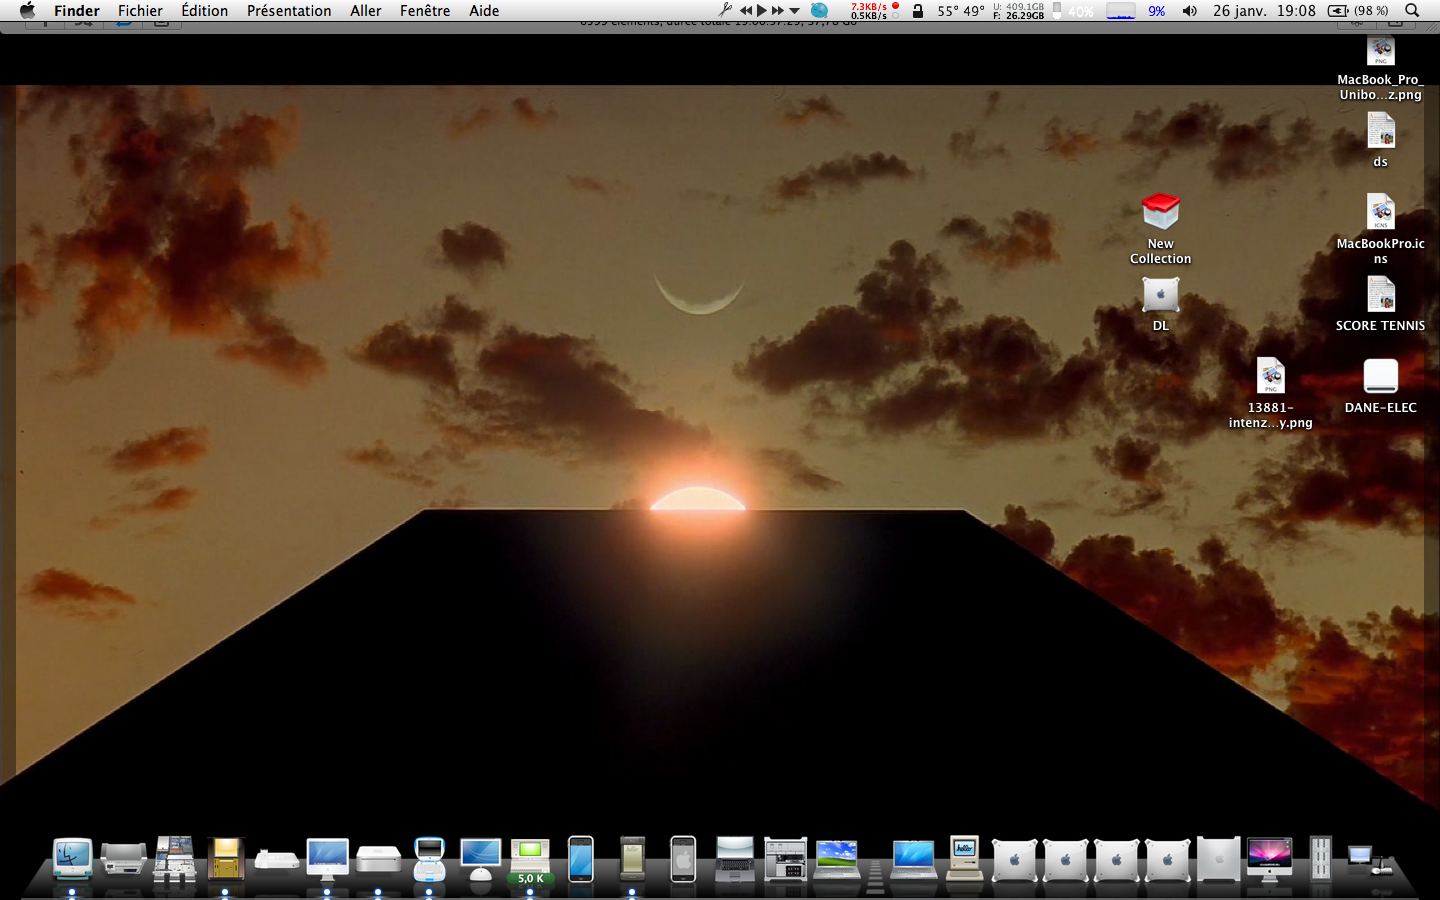Open the disk usage readout 26.29GB
1440x900 pixels.
point(1018,10)
